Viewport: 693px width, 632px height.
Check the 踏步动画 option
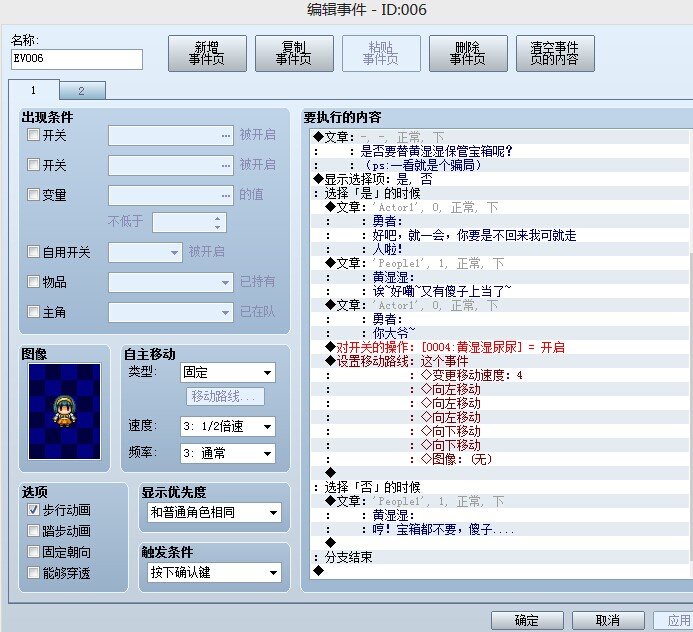pyautogui.click(x=33, y=530)
